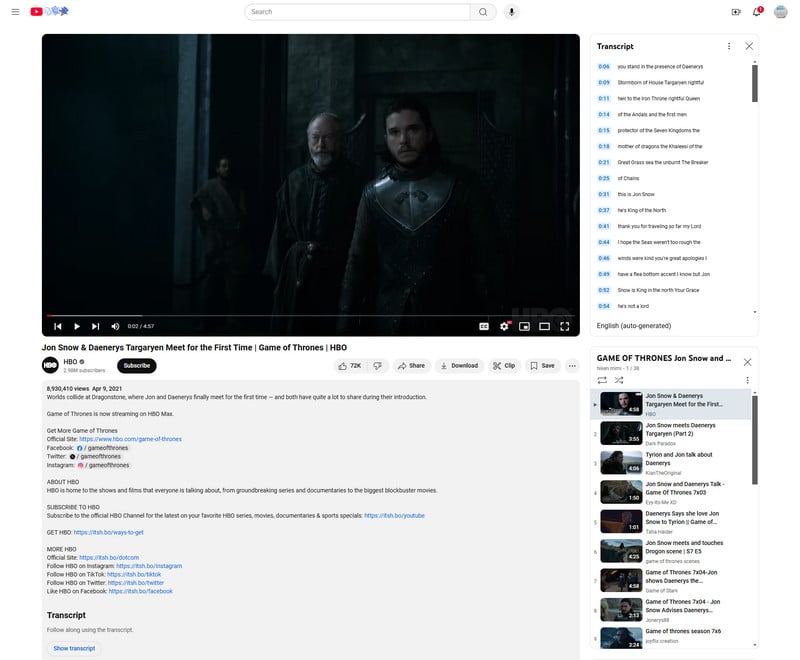This screenshot has width=800, height=660.
Task: Open the account avatar menu
Action: [x=780, y=12]
